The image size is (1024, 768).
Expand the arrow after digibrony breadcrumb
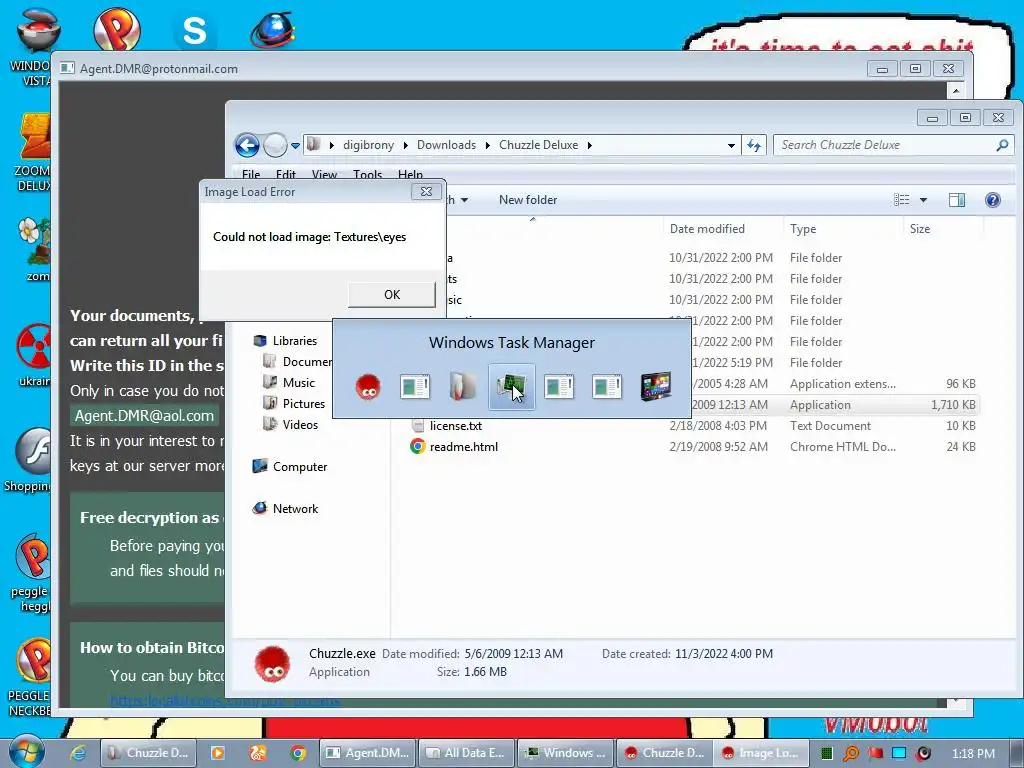(x=405, y=145)
